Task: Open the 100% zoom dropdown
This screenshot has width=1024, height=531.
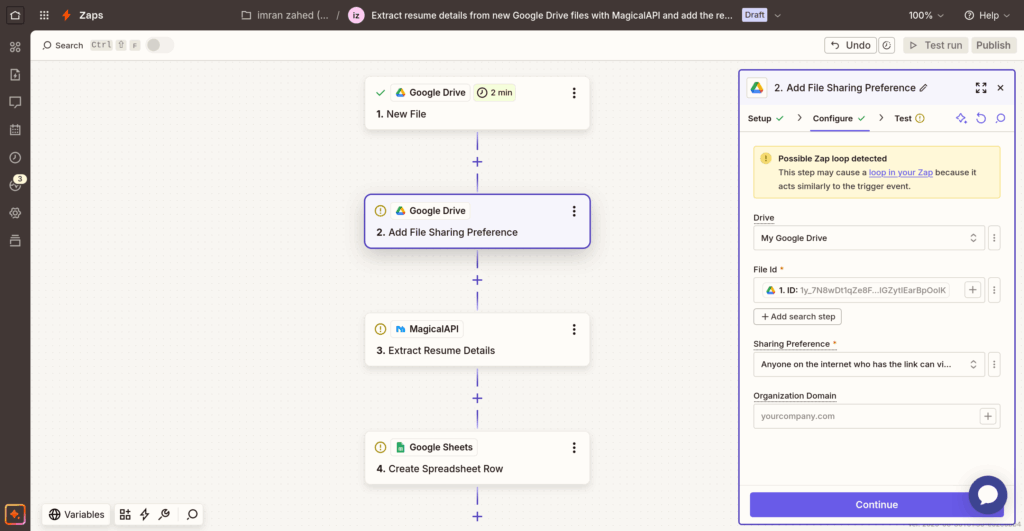Action: 926,15
